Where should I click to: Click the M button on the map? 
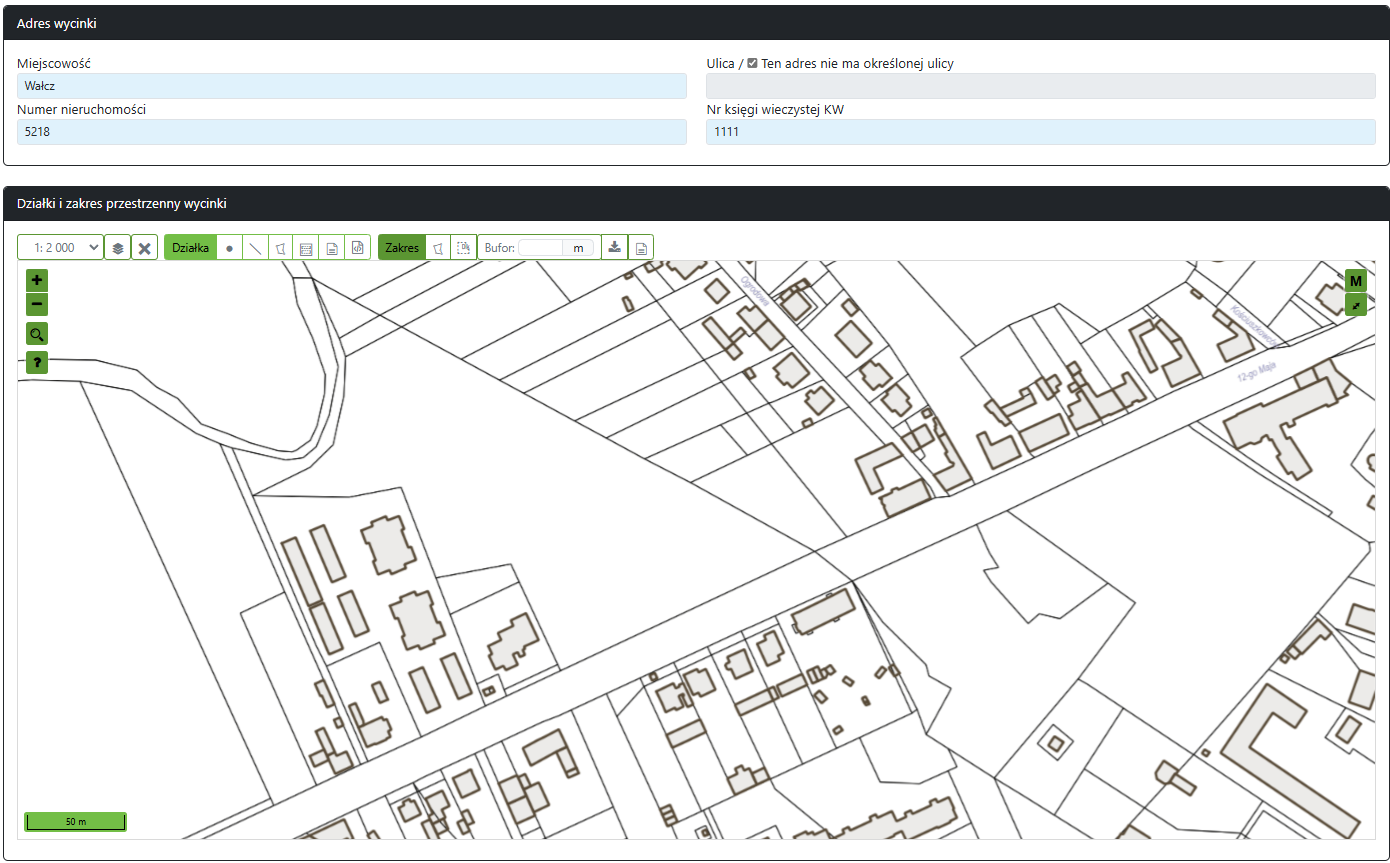click(x=1356, y=281)
